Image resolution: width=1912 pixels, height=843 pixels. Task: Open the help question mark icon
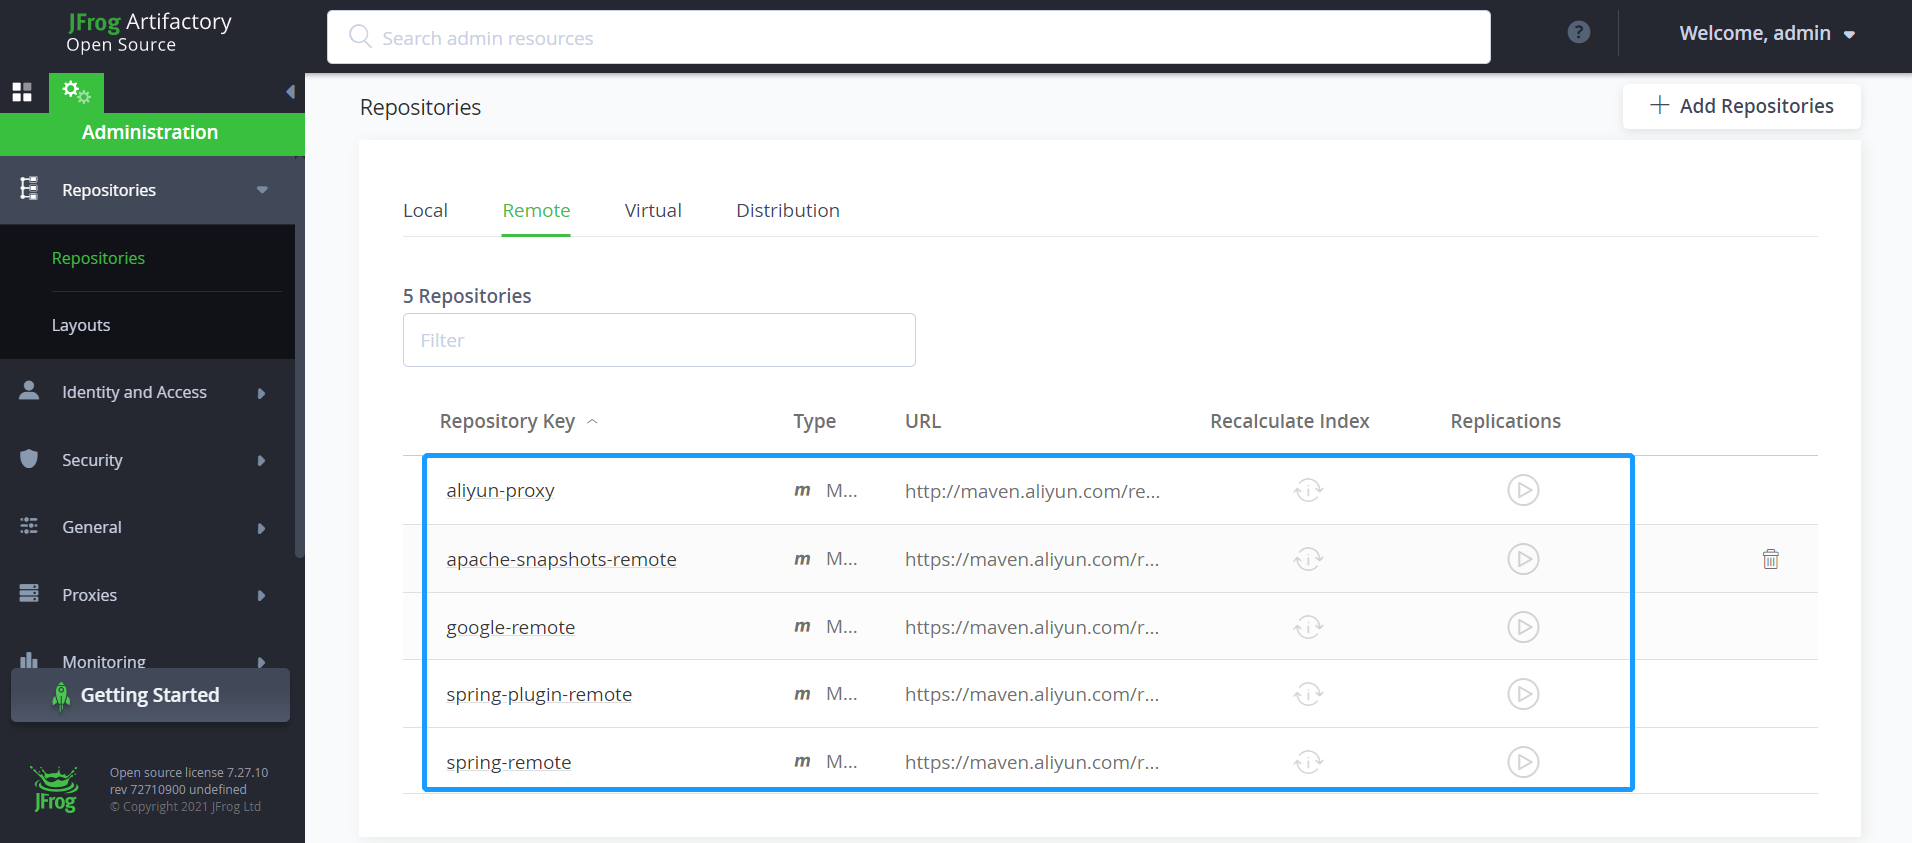1578,32
